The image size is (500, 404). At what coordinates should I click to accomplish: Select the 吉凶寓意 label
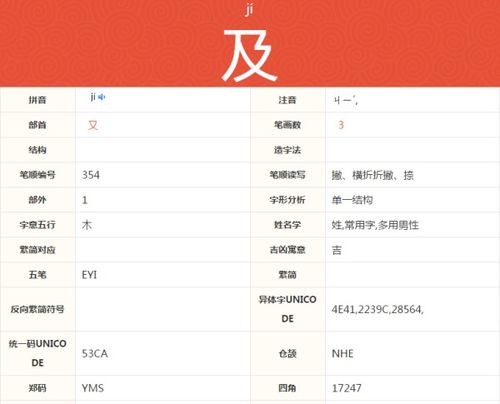287,250
